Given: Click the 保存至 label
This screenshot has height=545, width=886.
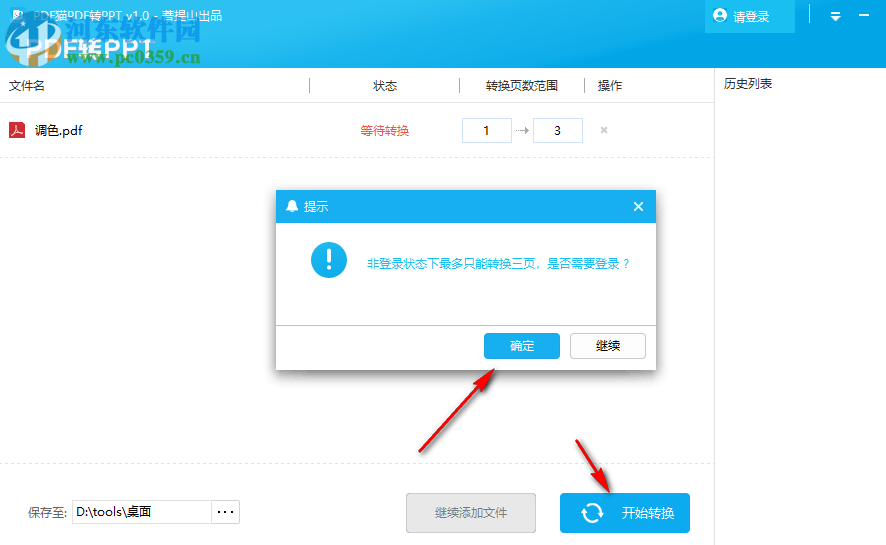Looking at the screenshot, I should point(47,512).
